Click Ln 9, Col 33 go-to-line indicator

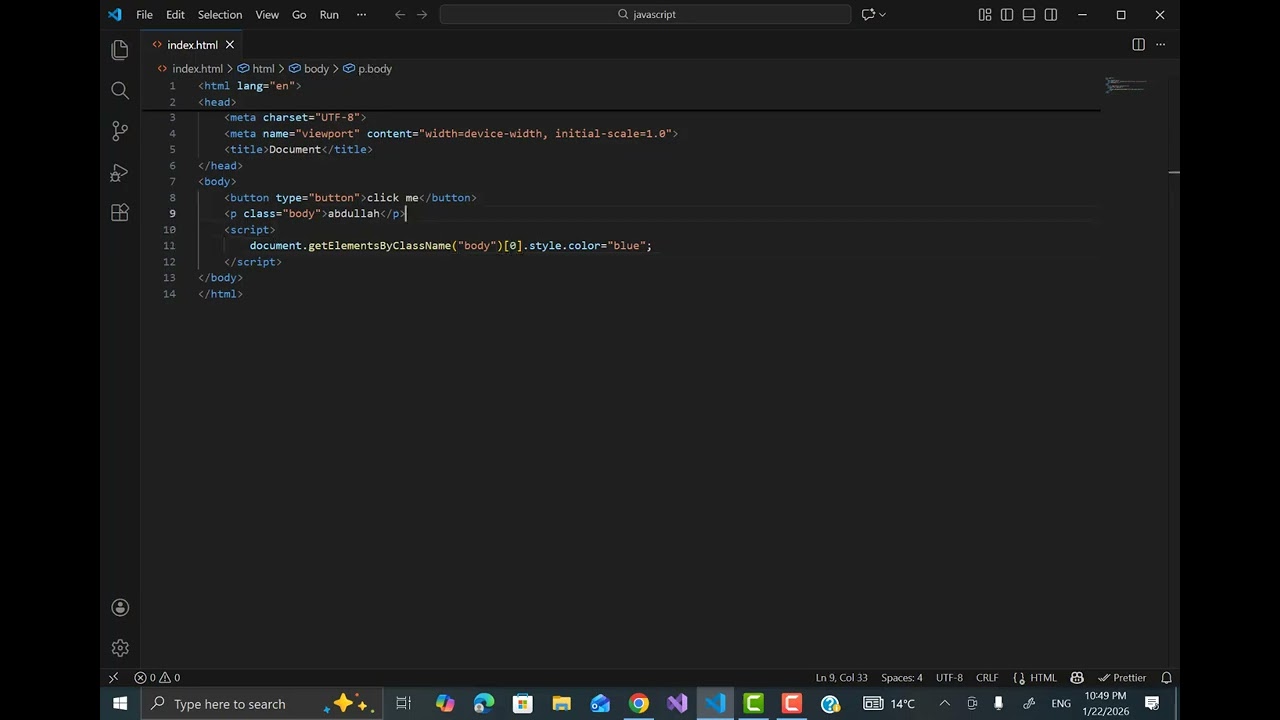(x=841, y=678)
